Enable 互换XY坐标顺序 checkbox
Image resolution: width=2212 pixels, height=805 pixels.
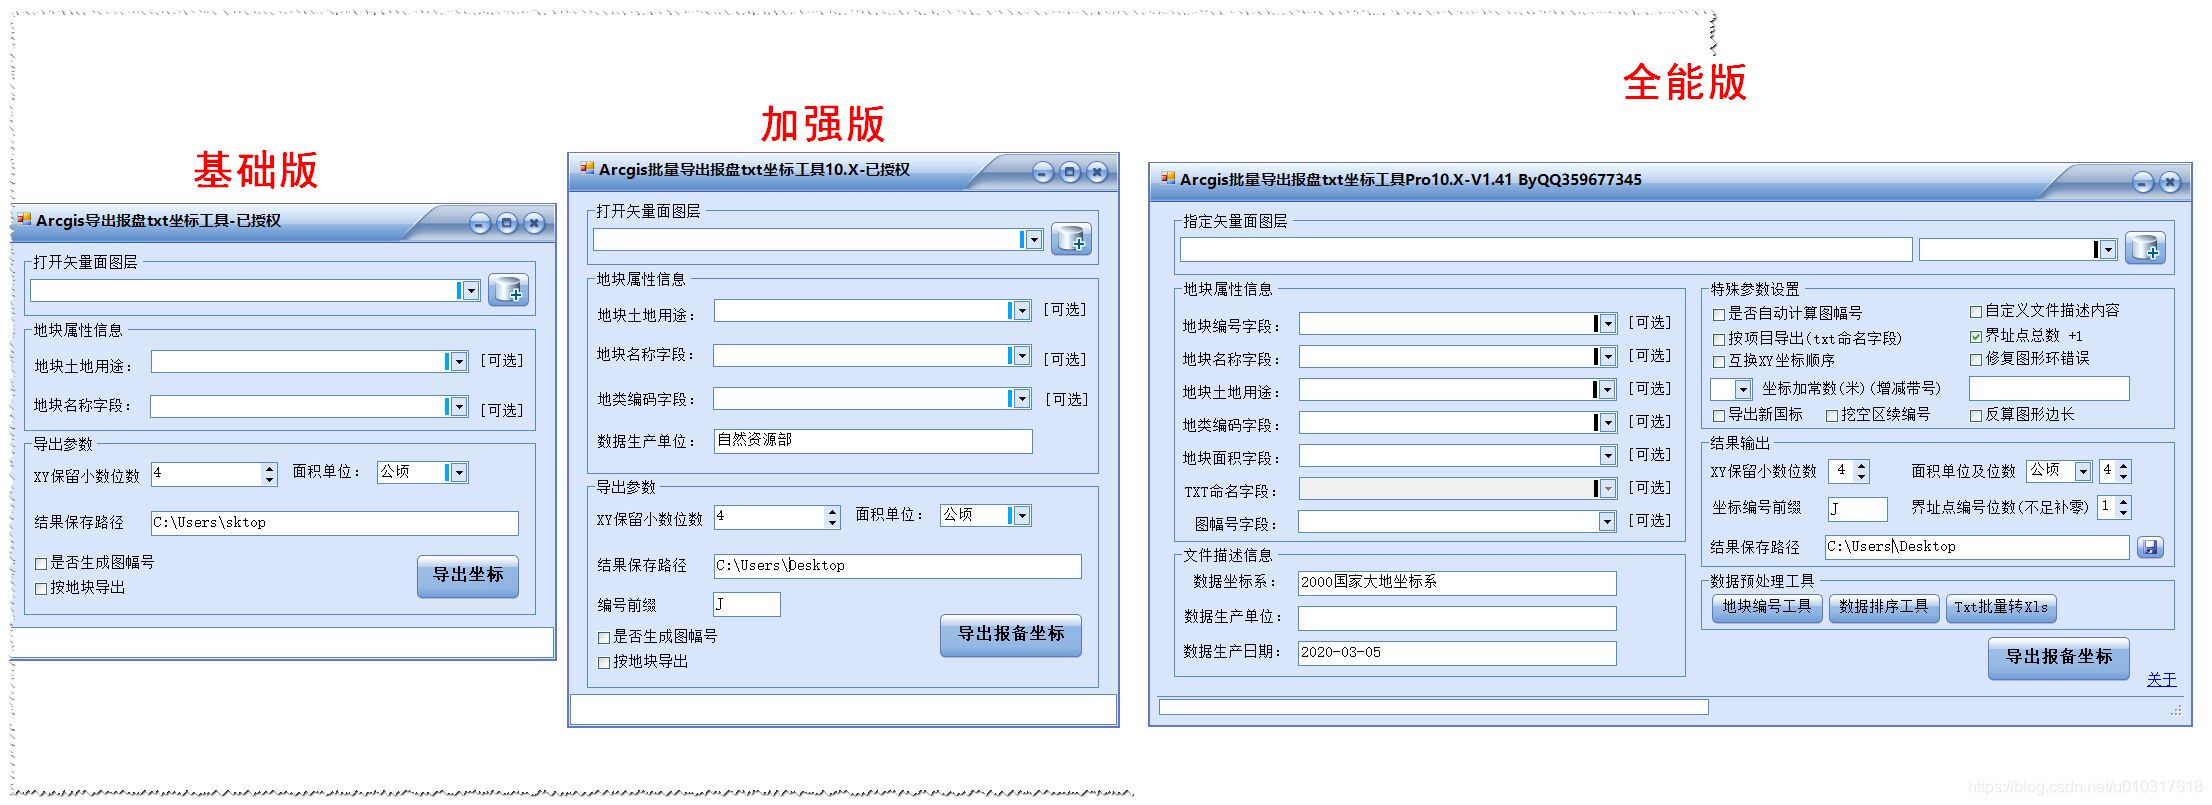point(1719,361)
